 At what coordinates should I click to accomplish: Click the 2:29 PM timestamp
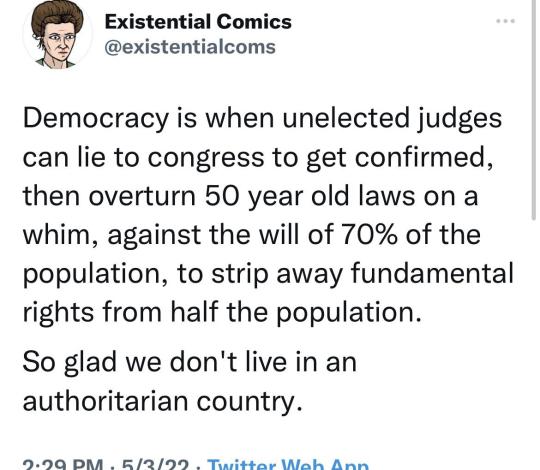[63, 465]
